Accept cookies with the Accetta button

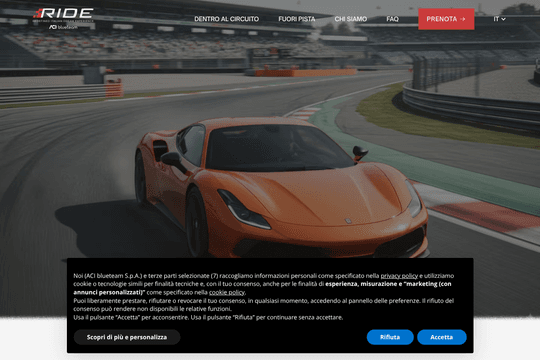[442, 337]
